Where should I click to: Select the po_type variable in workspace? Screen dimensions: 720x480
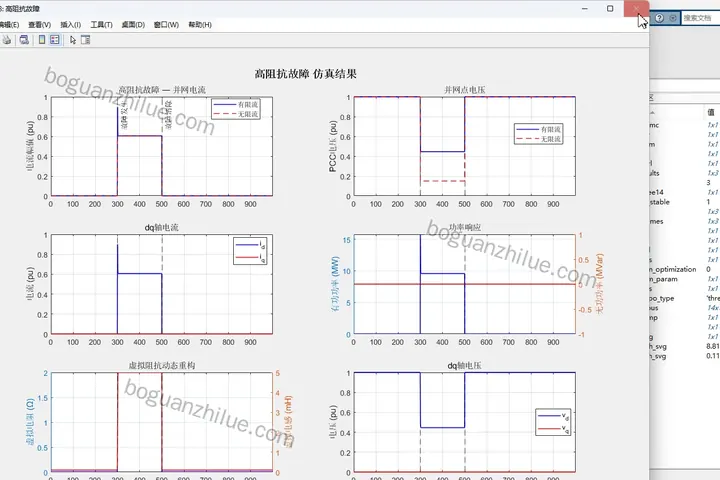pos(684,298)
